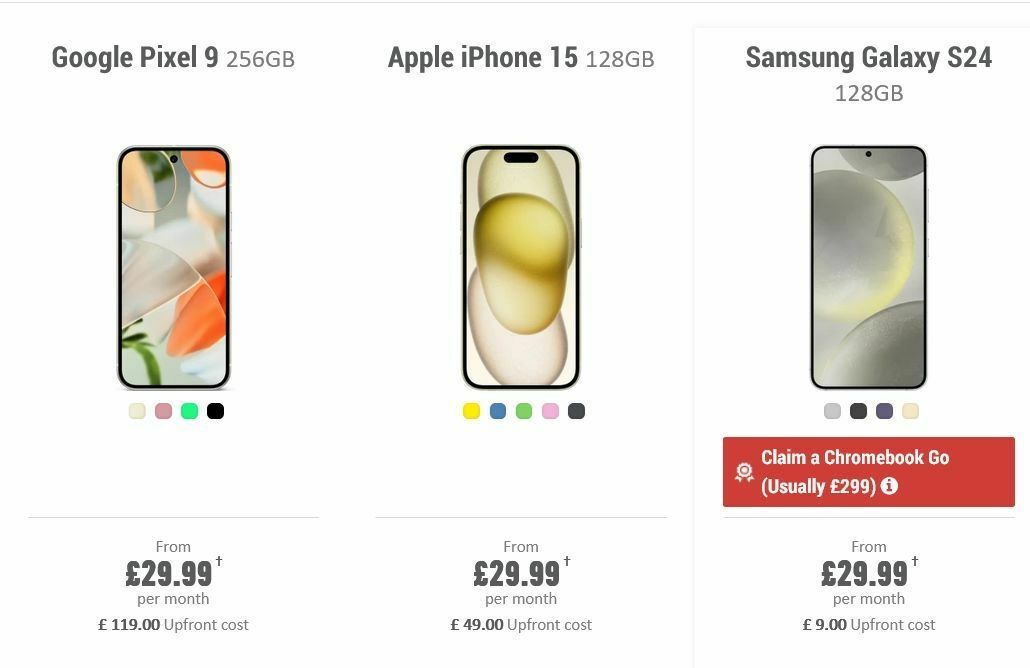The image size is (1030, 668).
Task: Select the pink color option for iPhone 15
Action: coord(550,410)
